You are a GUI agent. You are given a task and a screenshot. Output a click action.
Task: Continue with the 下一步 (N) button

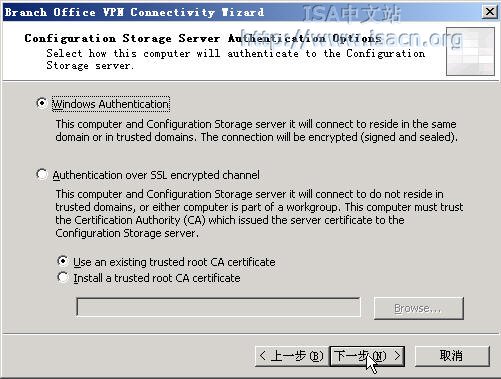click(367, 356)
